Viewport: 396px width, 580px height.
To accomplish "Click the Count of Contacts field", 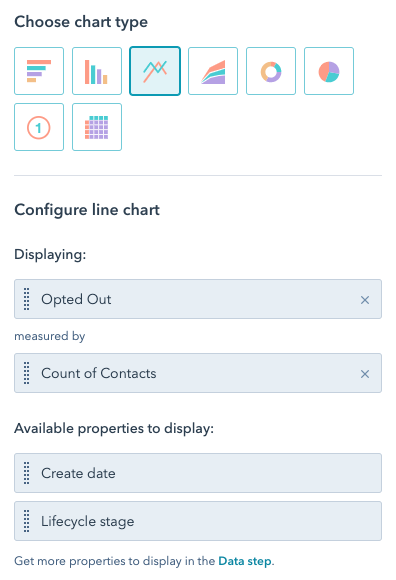I will point(198,373).
